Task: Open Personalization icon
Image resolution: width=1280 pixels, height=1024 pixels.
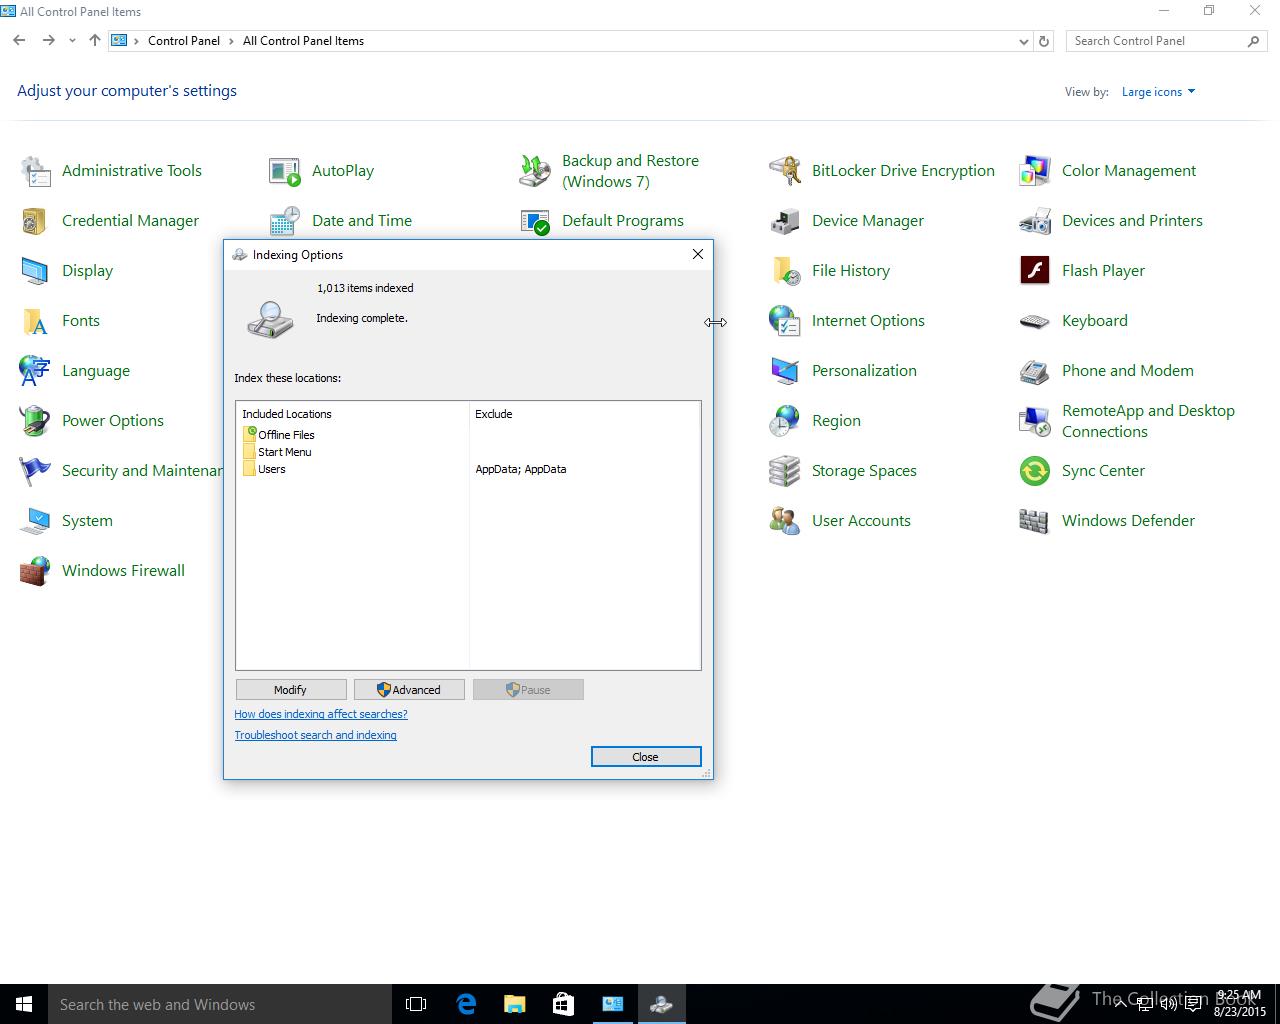Action: (x=785, y=371)
